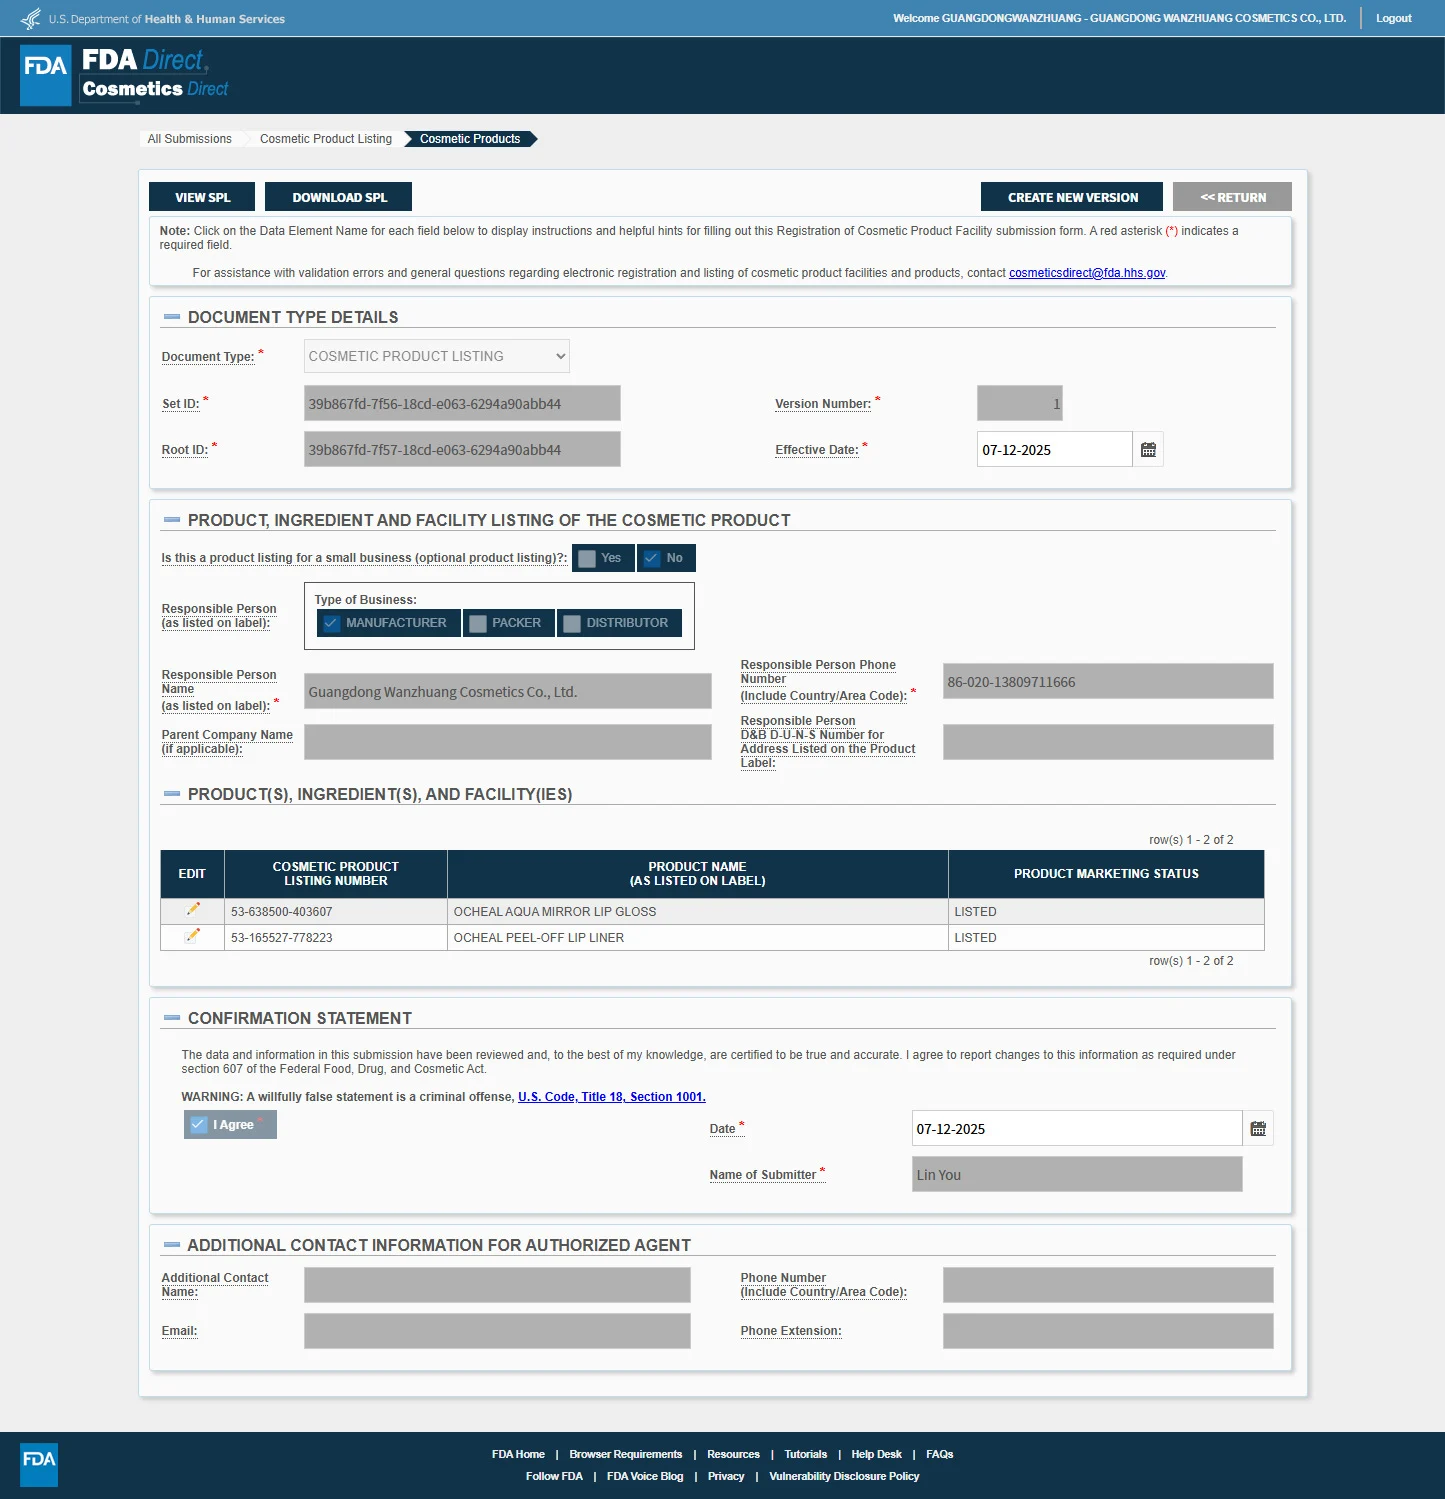
Task: Click the Root ID field
Action: point(462,449)
